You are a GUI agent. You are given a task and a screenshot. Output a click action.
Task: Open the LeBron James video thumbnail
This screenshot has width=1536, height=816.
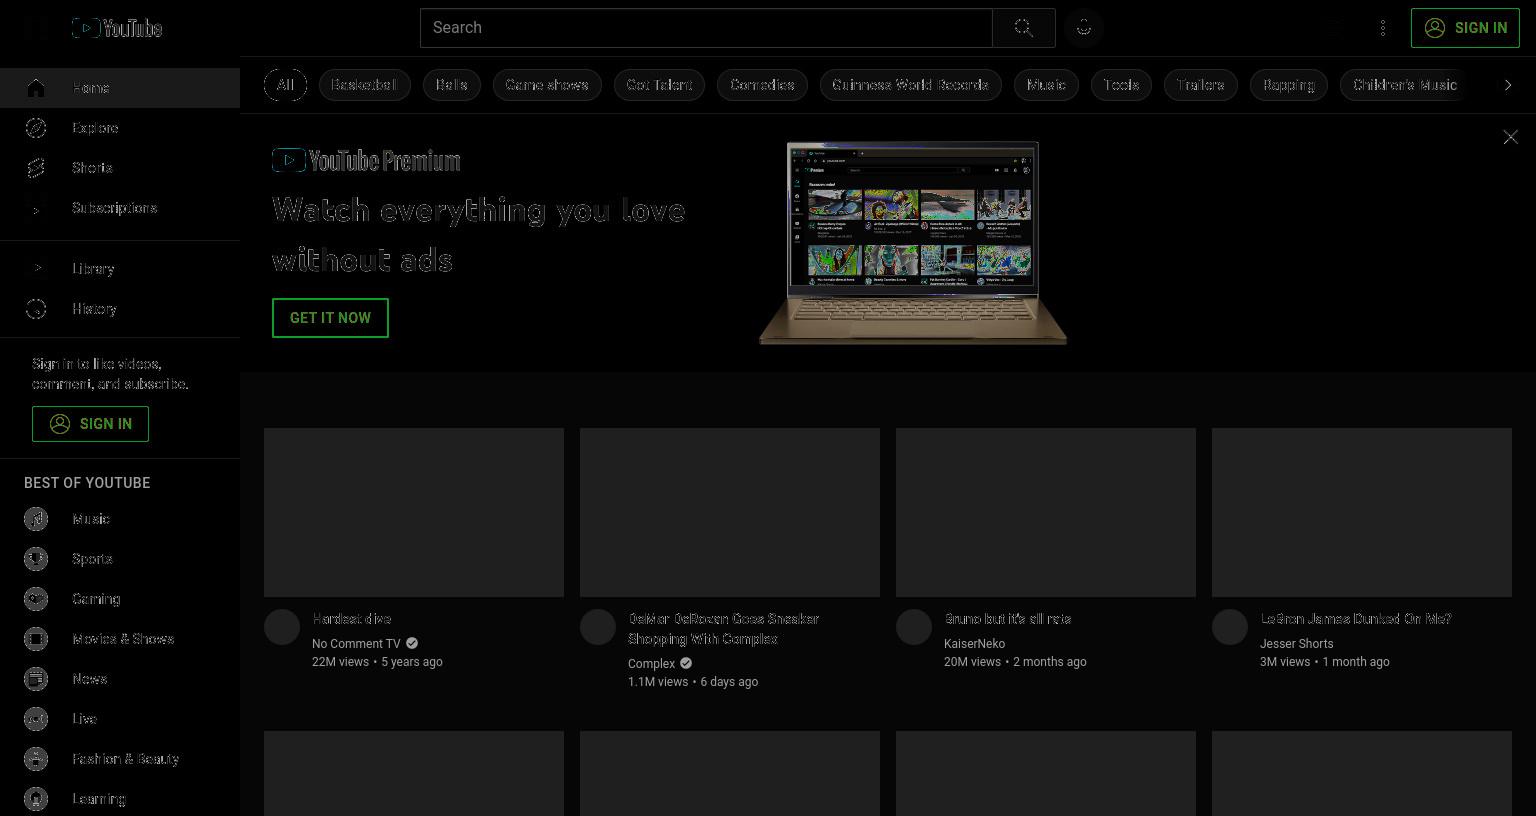1362,513
